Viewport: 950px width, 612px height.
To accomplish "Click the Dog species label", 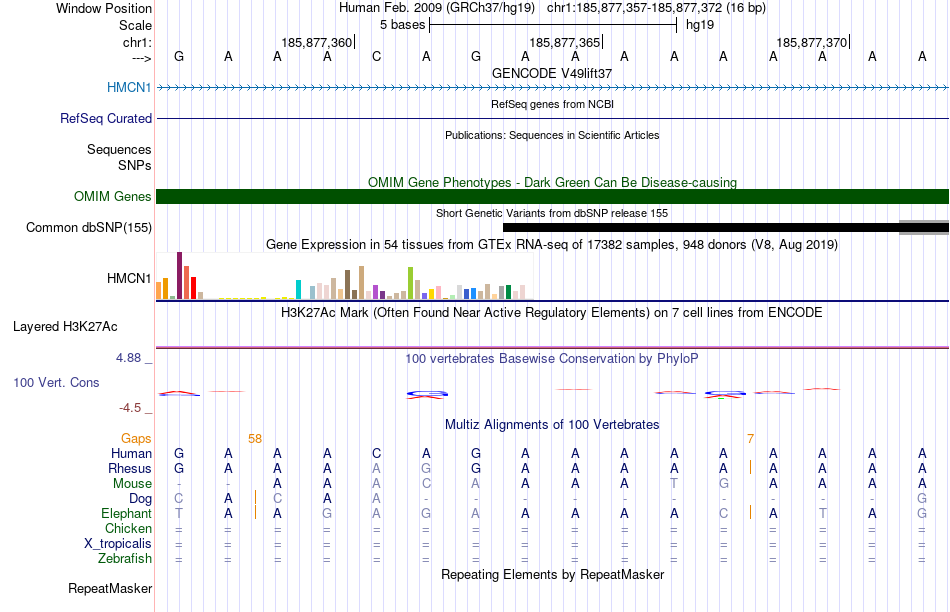I will coord(141,498).
